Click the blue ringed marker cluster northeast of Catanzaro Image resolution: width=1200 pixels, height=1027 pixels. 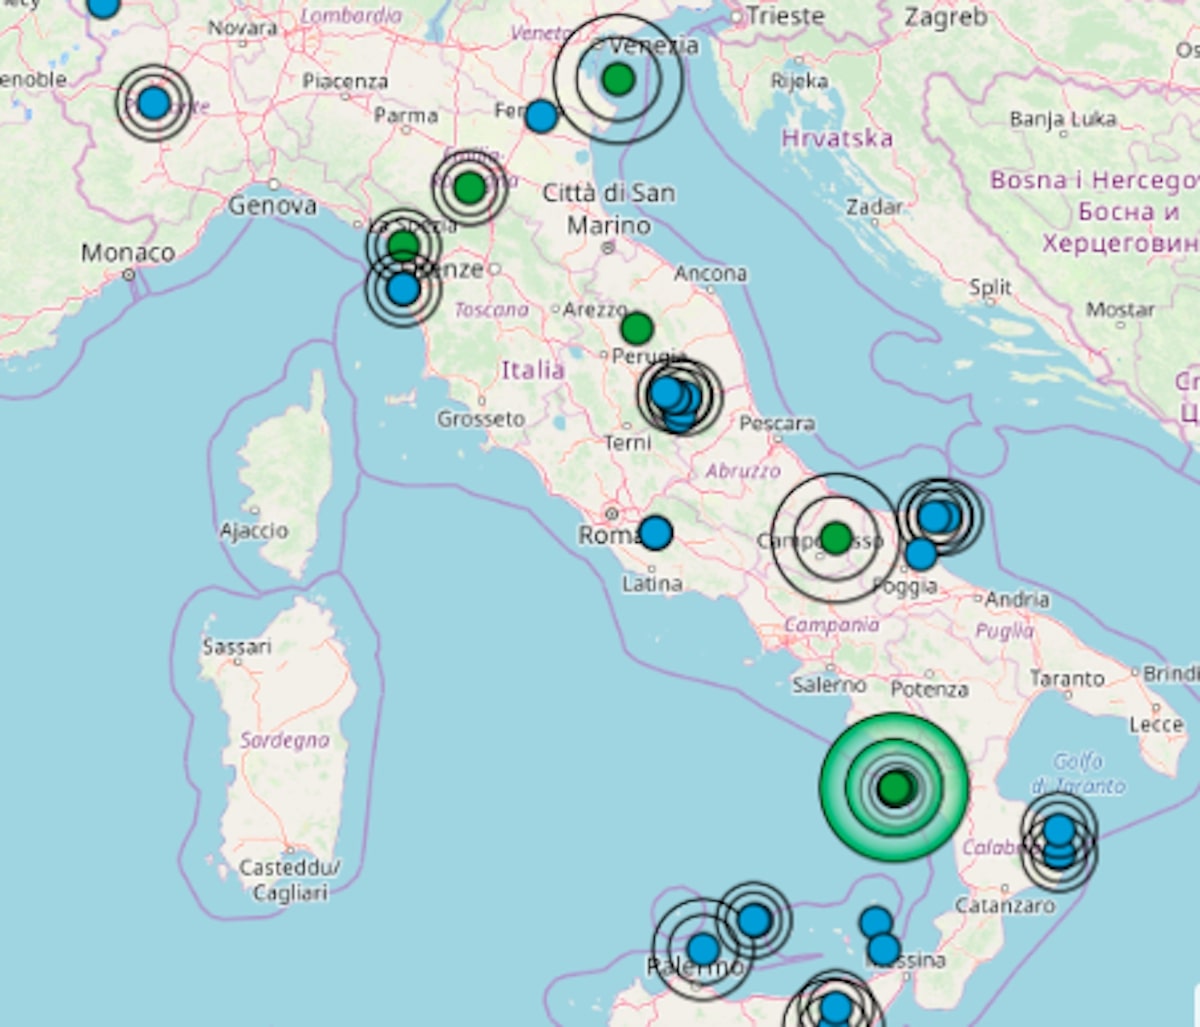(1059, 840)
